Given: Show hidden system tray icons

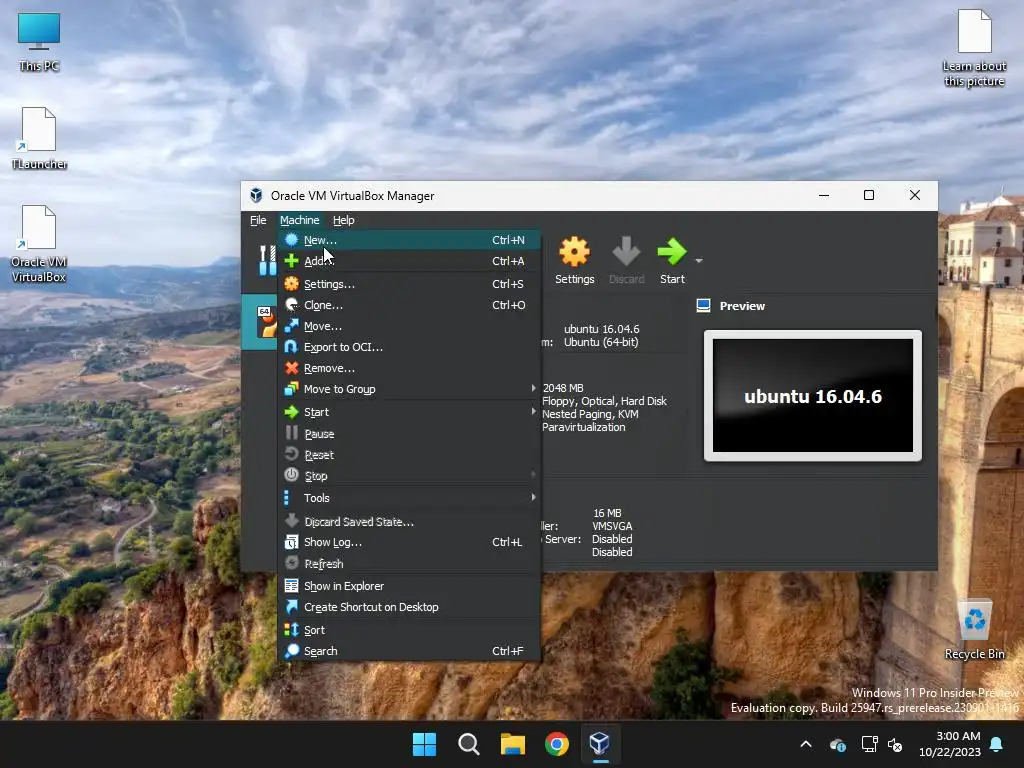Looking at the screenshot, I should tap(806, 744).
